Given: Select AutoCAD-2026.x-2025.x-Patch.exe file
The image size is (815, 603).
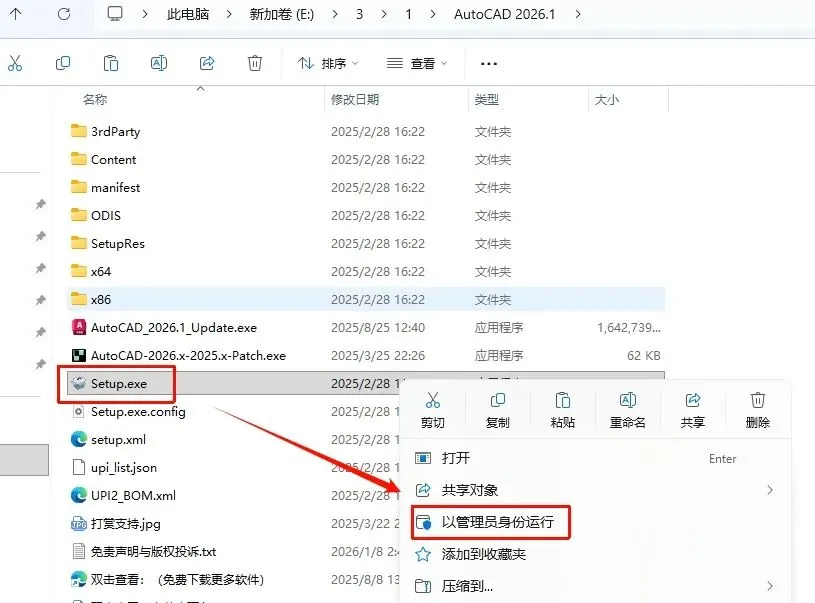Looking at the screenshot, I should pos(366,356).
